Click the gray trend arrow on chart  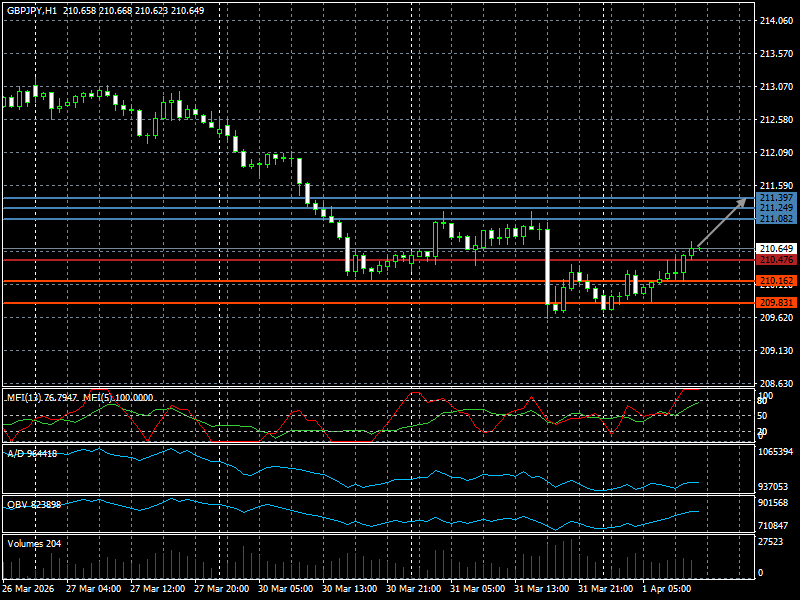tap(721, 223)
